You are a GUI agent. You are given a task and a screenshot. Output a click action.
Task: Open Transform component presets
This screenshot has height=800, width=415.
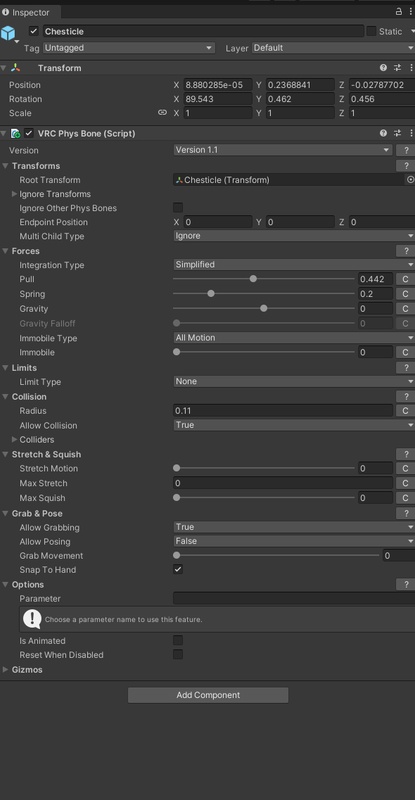tap(397, 68)
